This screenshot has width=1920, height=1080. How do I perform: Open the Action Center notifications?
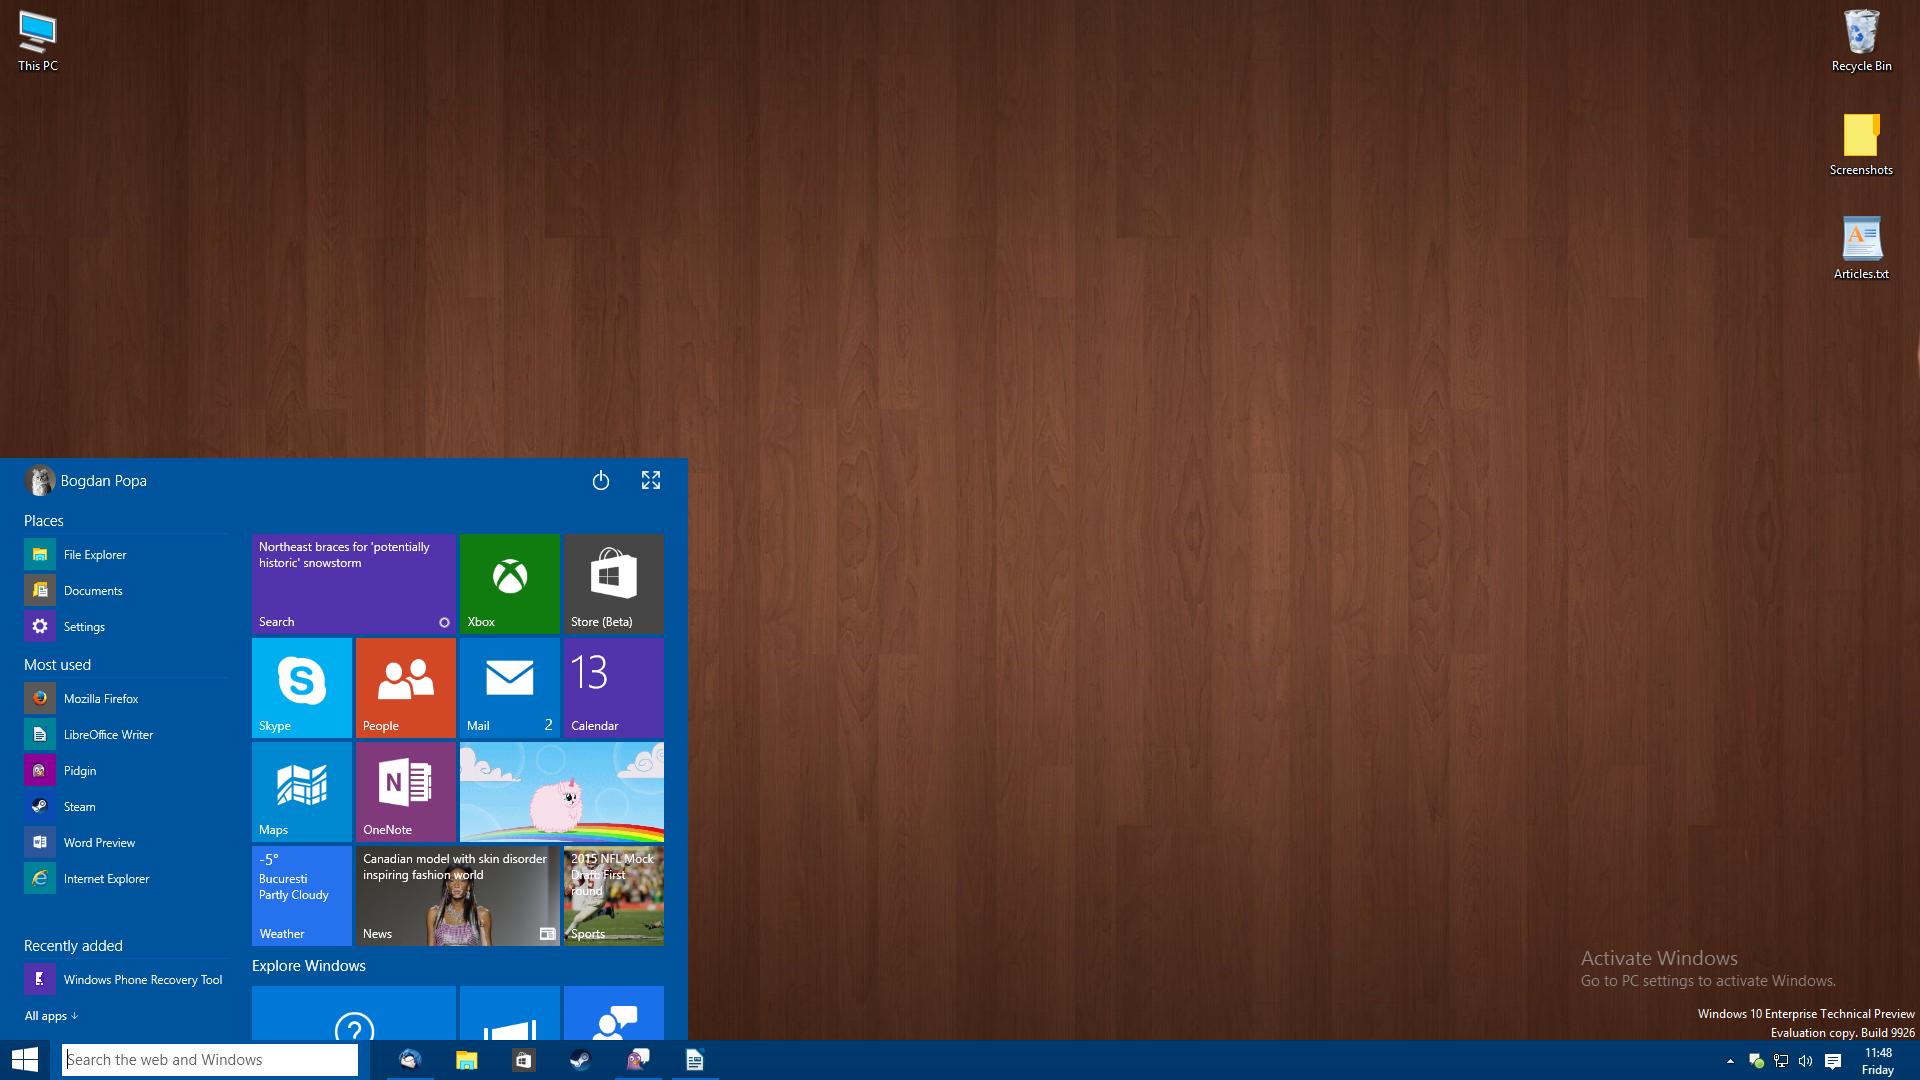tap(1833, 1060)
